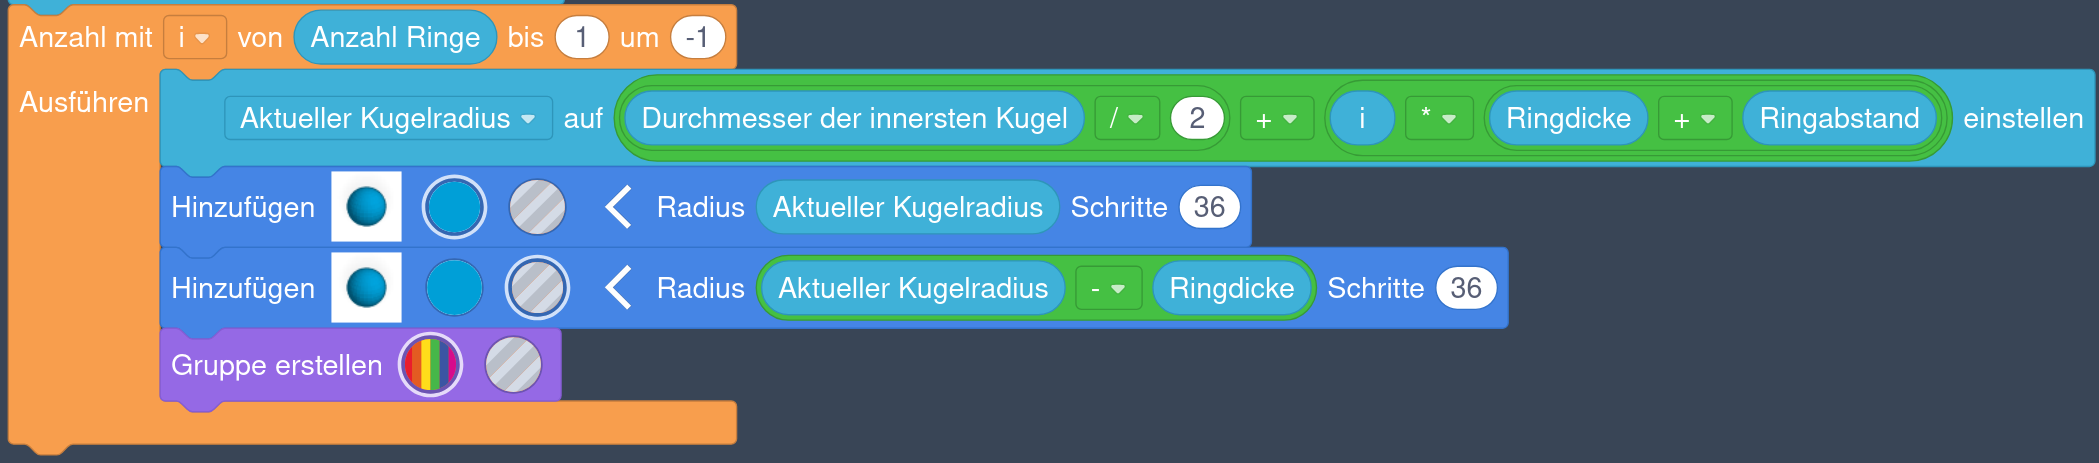The image size is (2099, 463).
Task: Open minus operator dropdown before Ringdicke
Action: tap(1108, 289)
